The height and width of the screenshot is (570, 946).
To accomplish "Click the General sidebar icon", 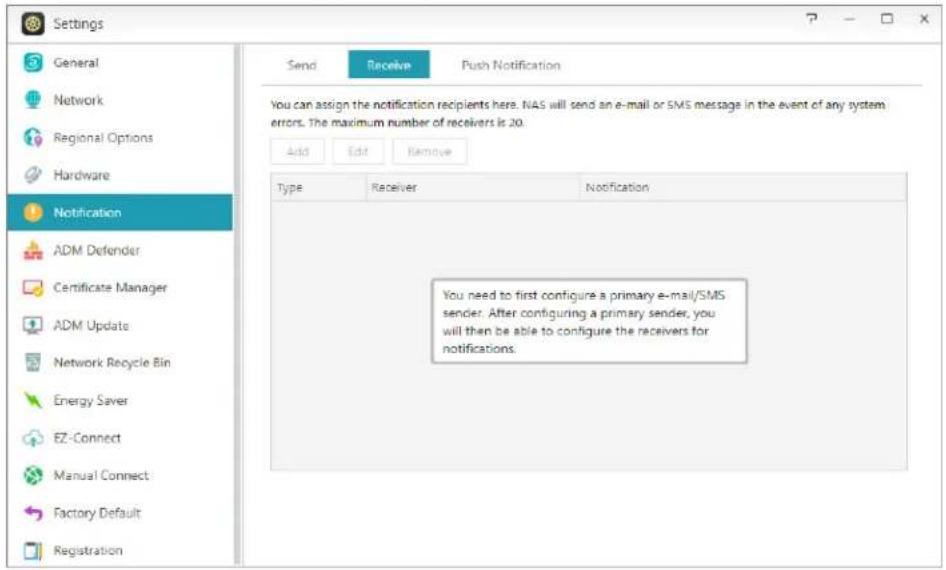I will tap(33, 62).
